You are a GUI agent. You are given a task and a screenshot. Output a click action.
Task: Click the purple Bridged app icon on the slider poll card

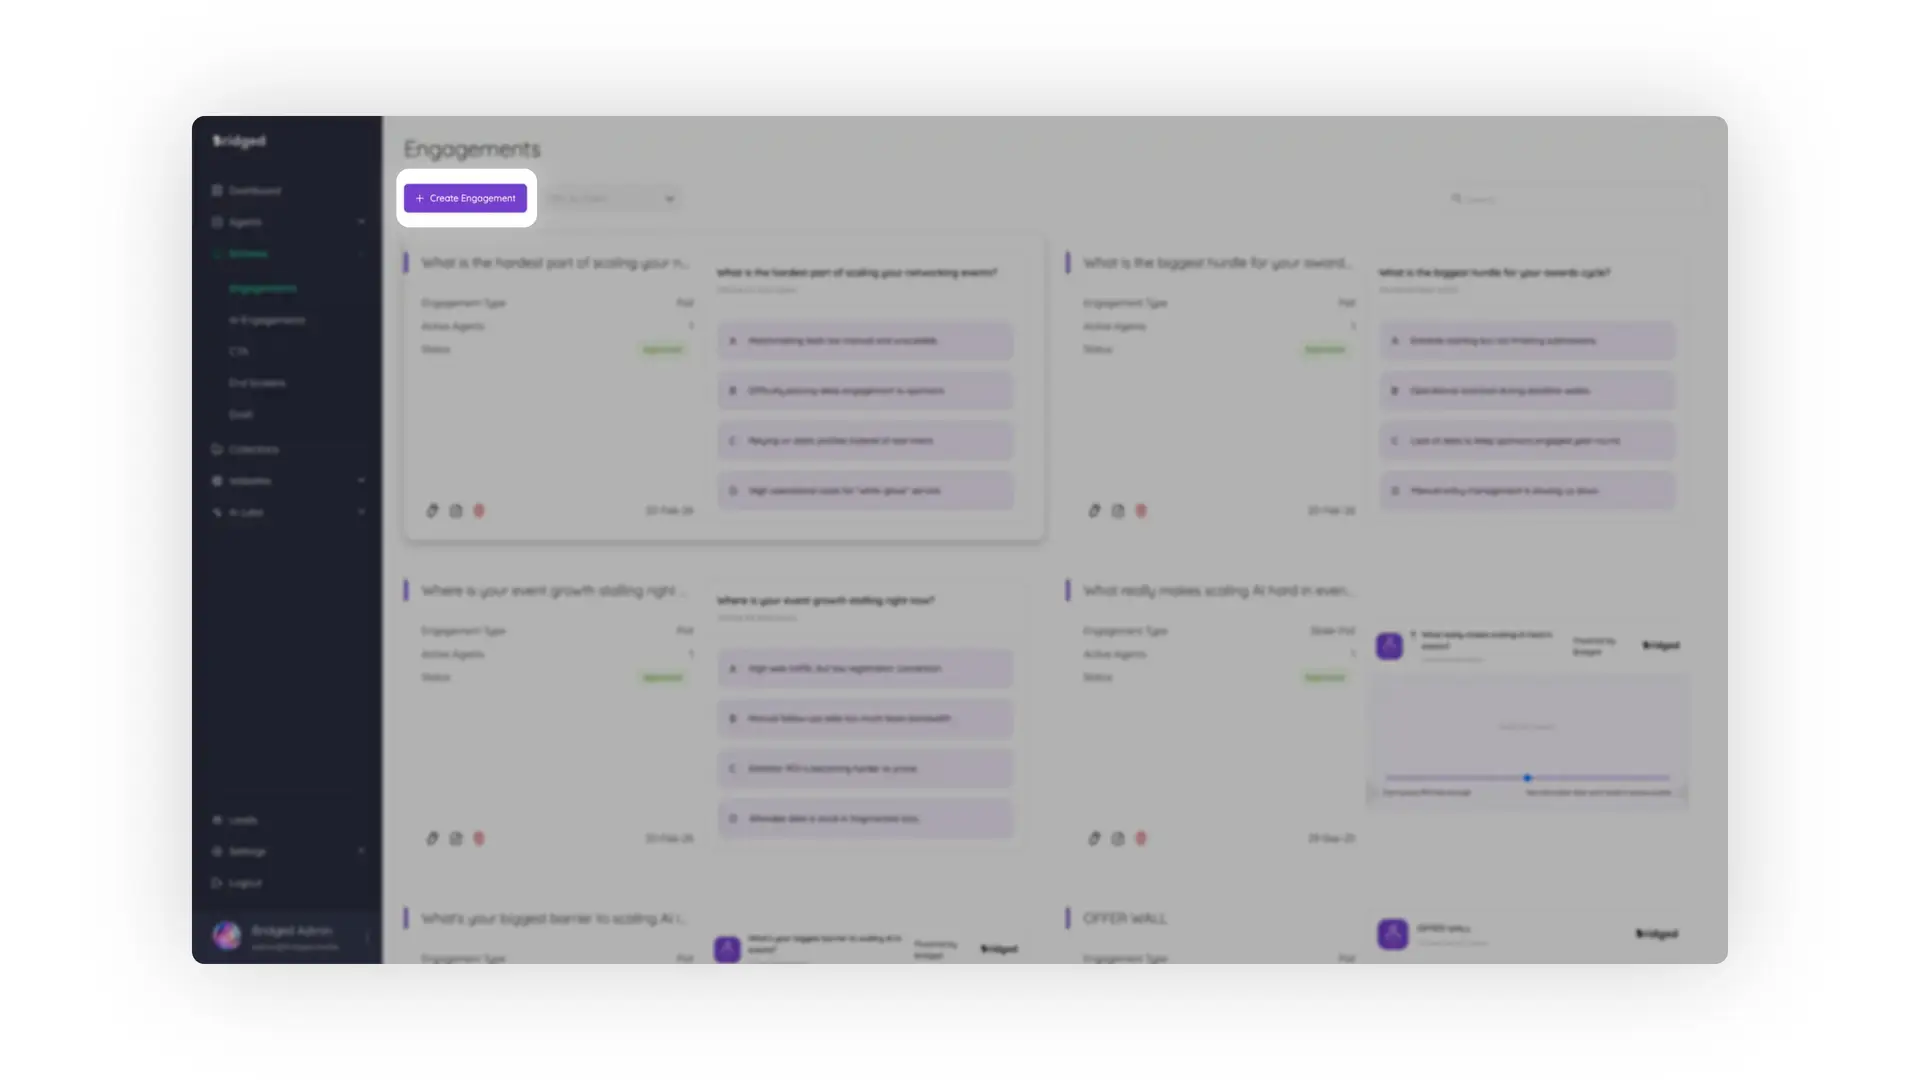(1391, 645)
